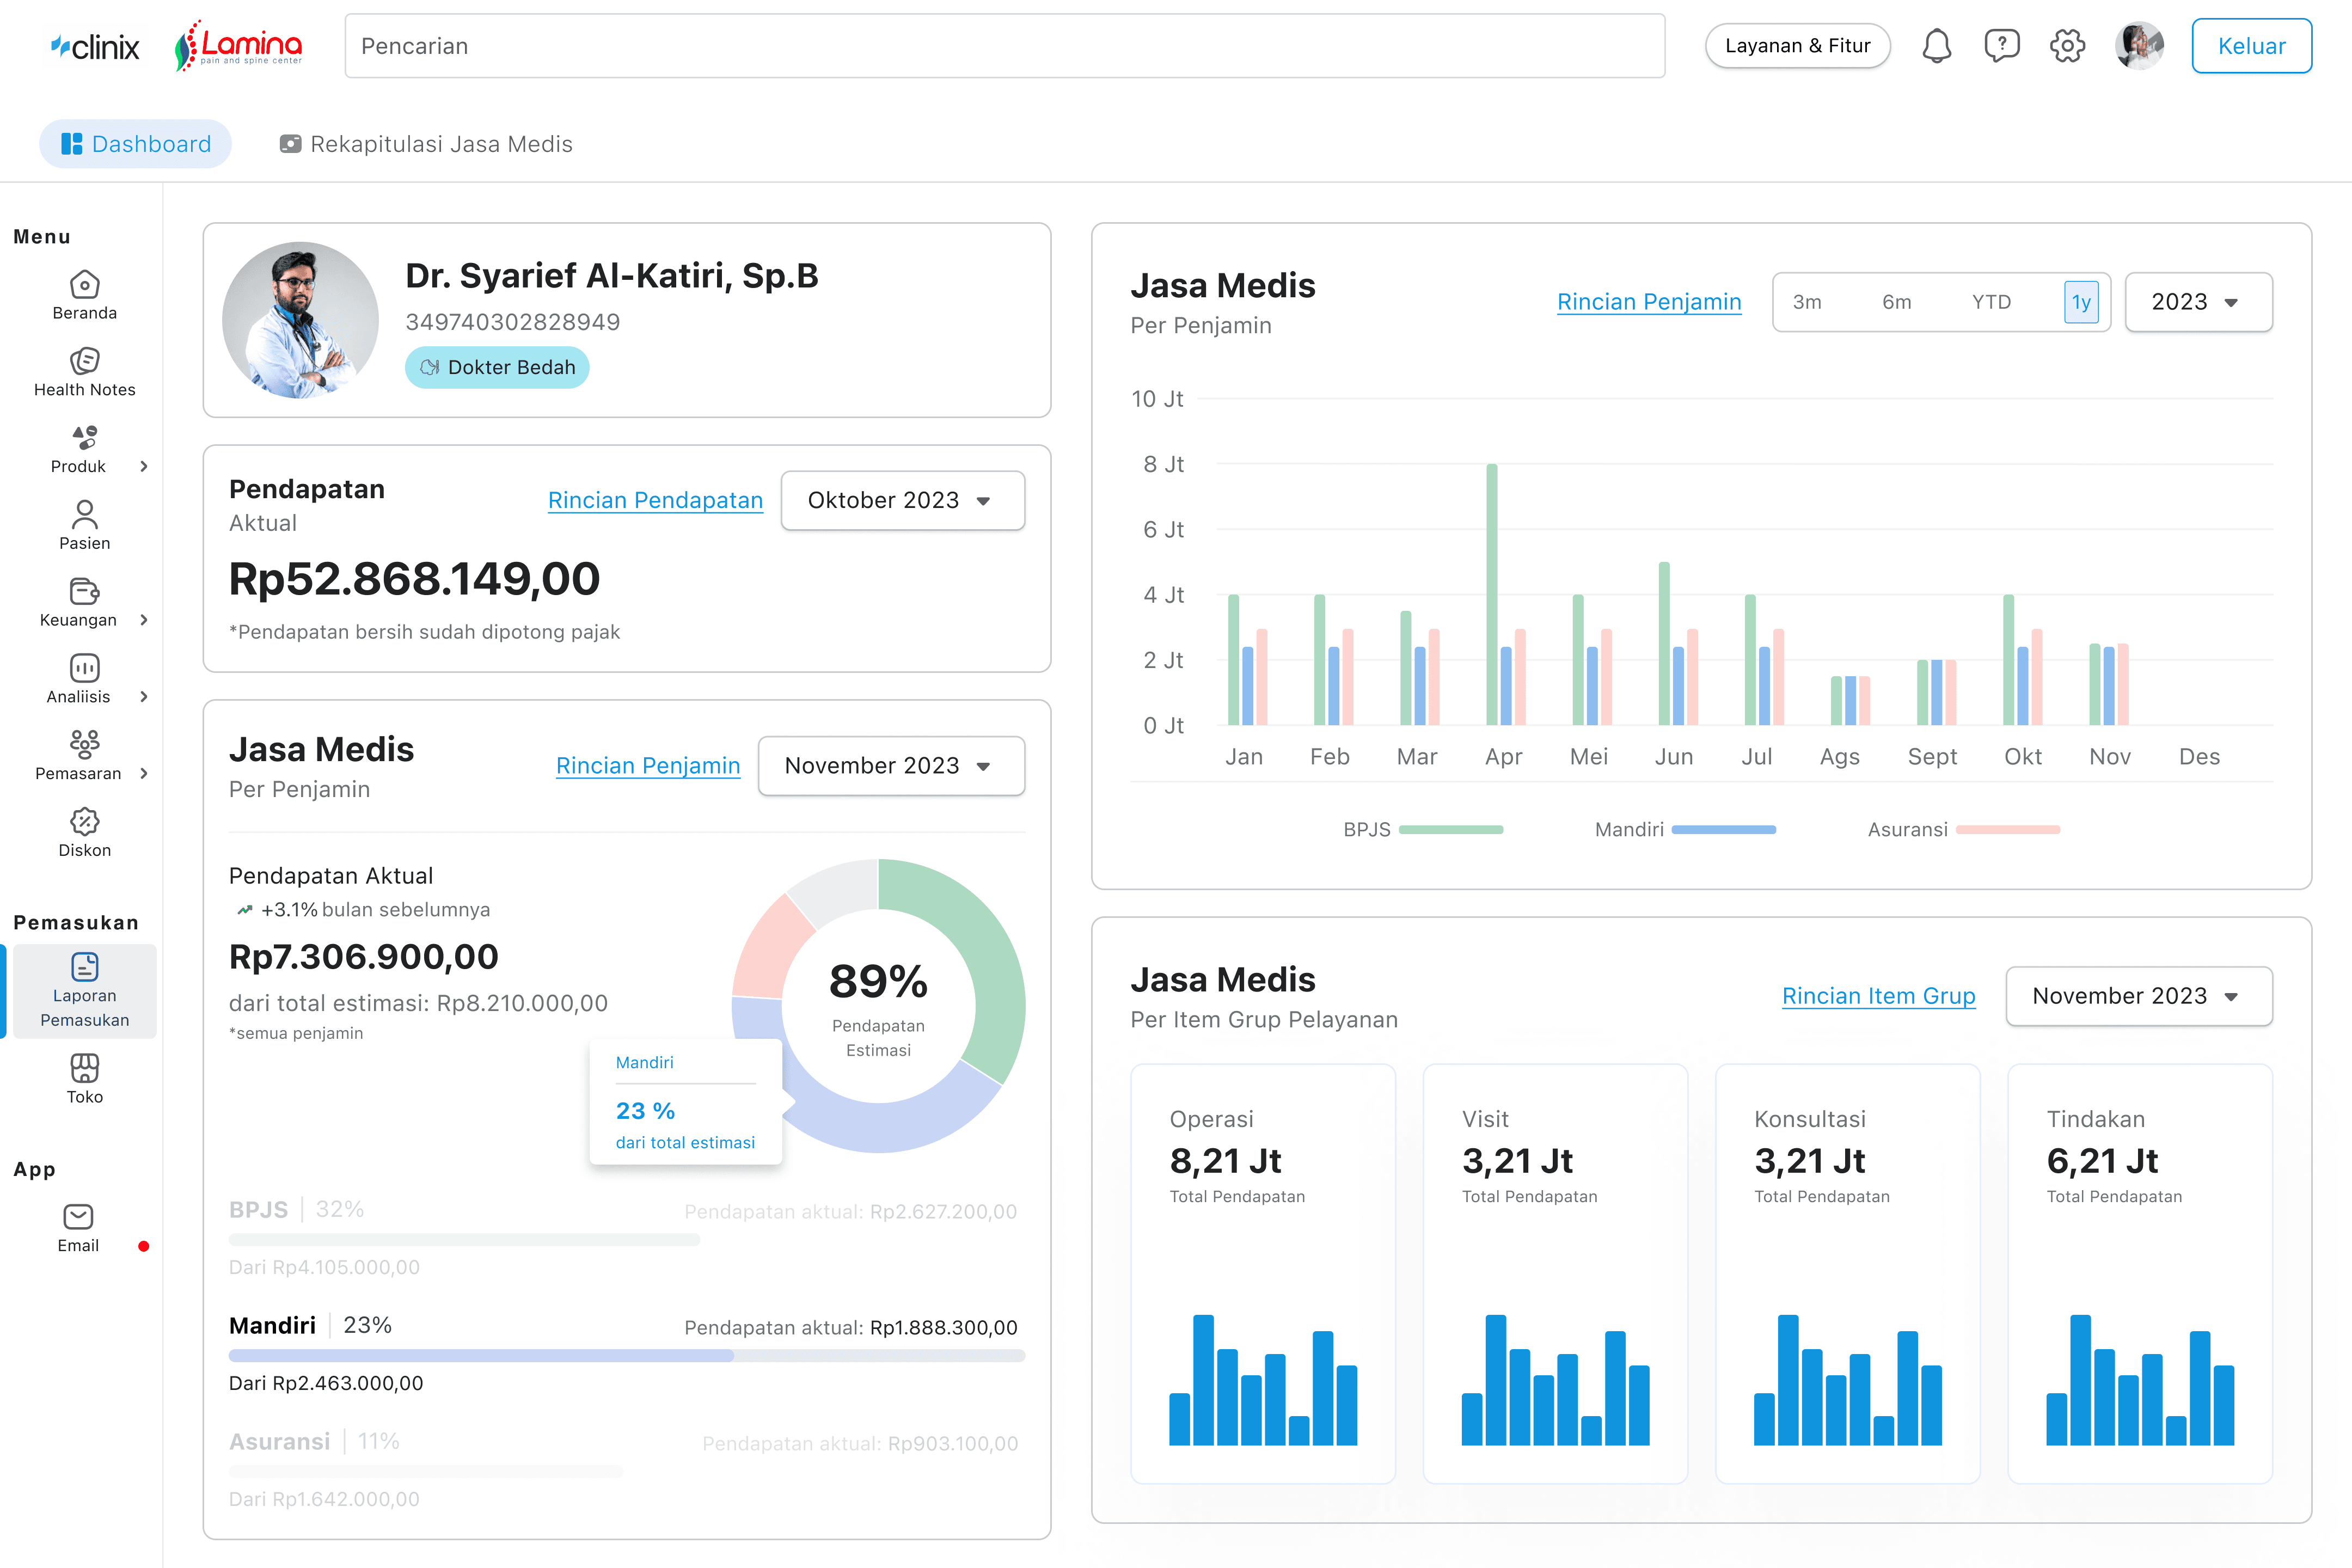This screenshot has width=2352, height=1568.
Task: Select Health Notes in the sidebar
Action: (84, 372)
